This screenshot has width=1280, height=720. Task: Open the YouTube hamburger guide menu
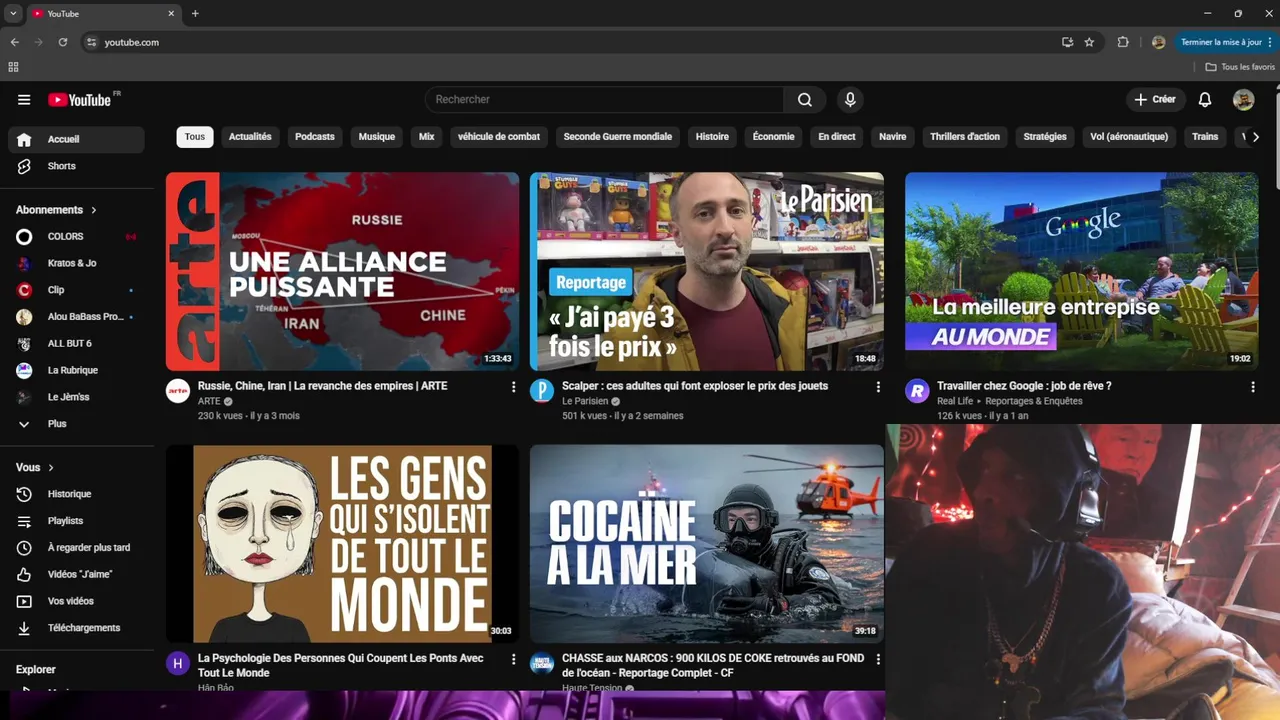pyautogui.click(x=24, y=99)
